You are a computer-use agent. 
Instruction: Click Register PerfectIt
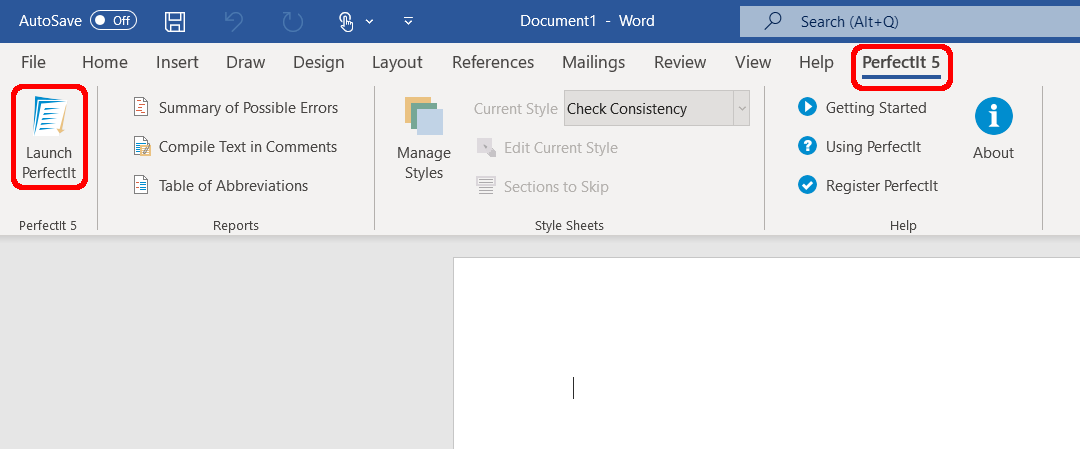tap(868, 186)
